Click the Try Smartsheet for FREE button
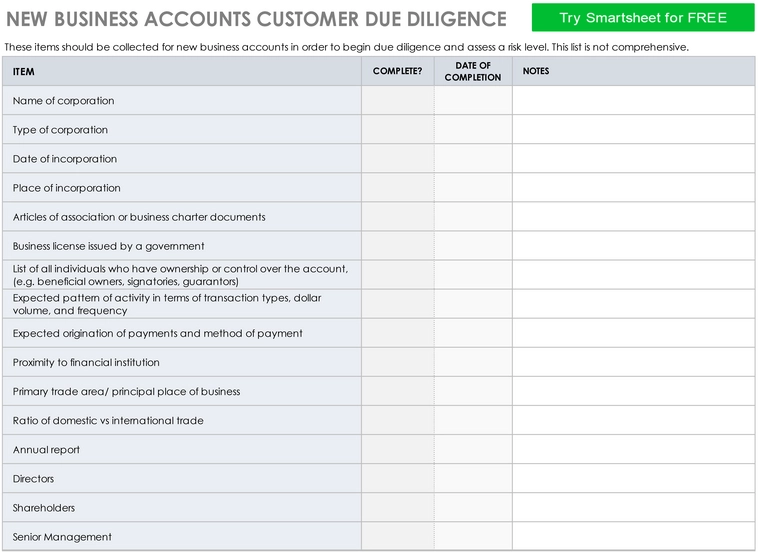Viewport: 758px width, 553px height. tap(643, 18)
